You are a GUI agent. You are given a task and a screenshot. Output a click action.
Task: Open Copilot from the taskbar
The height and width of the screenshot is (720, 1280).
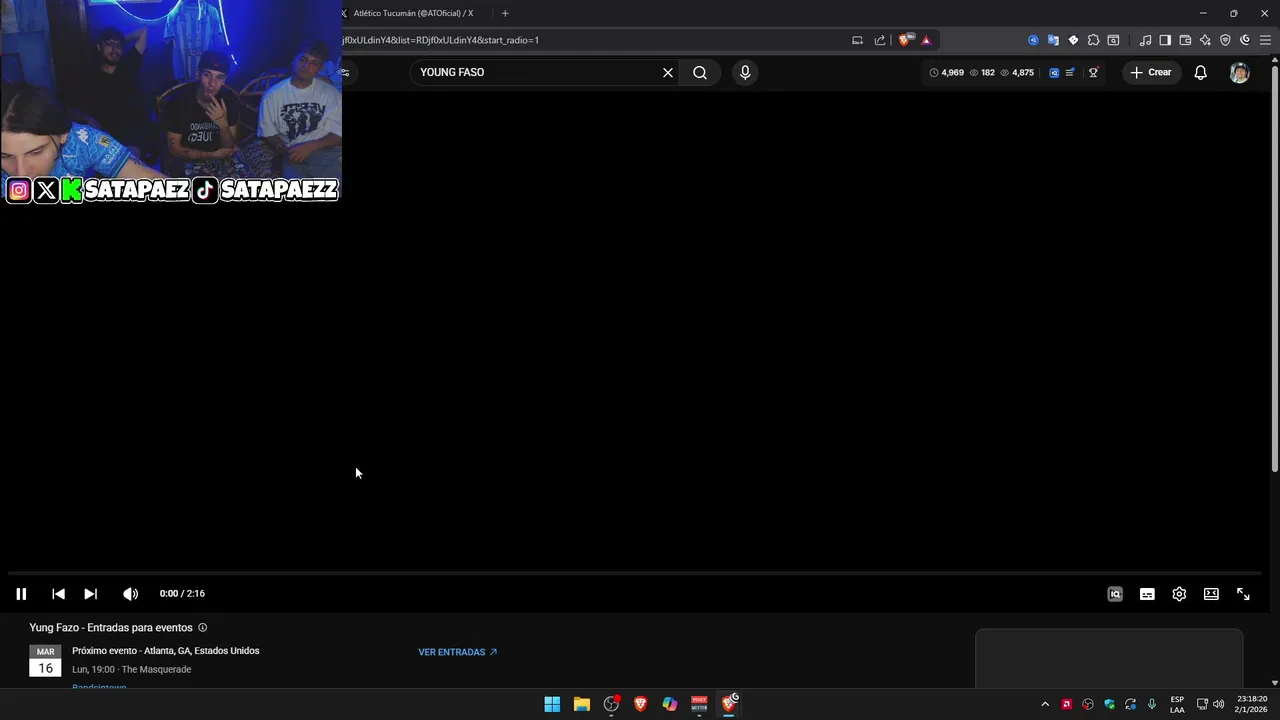point(670,704)
